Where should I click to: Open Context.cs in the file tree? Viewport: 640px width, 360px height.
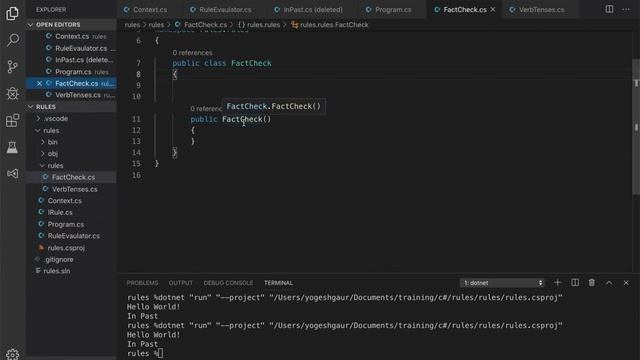[71, 201]
